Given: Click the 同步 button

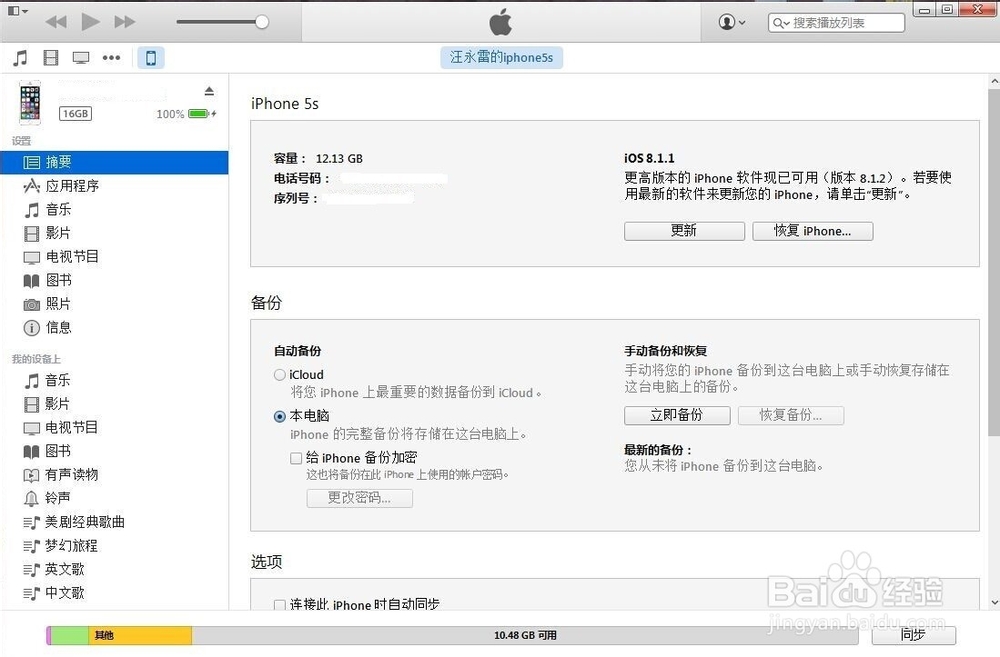Looking at the screenshot, I should tap(913, 635).
